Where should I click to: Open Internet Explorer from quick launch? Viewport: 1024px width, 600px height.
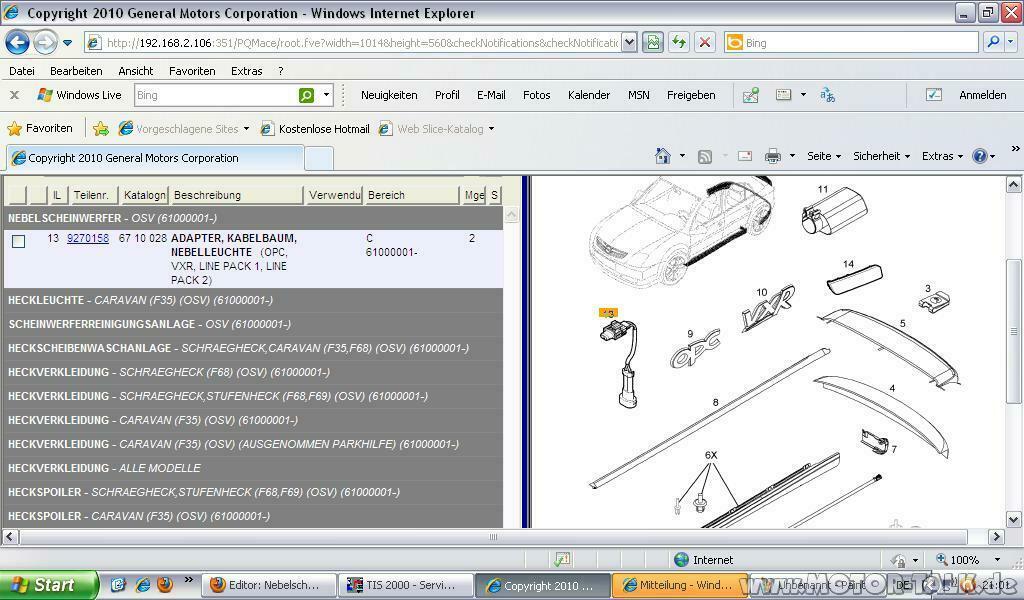click(x=142, y=584)
